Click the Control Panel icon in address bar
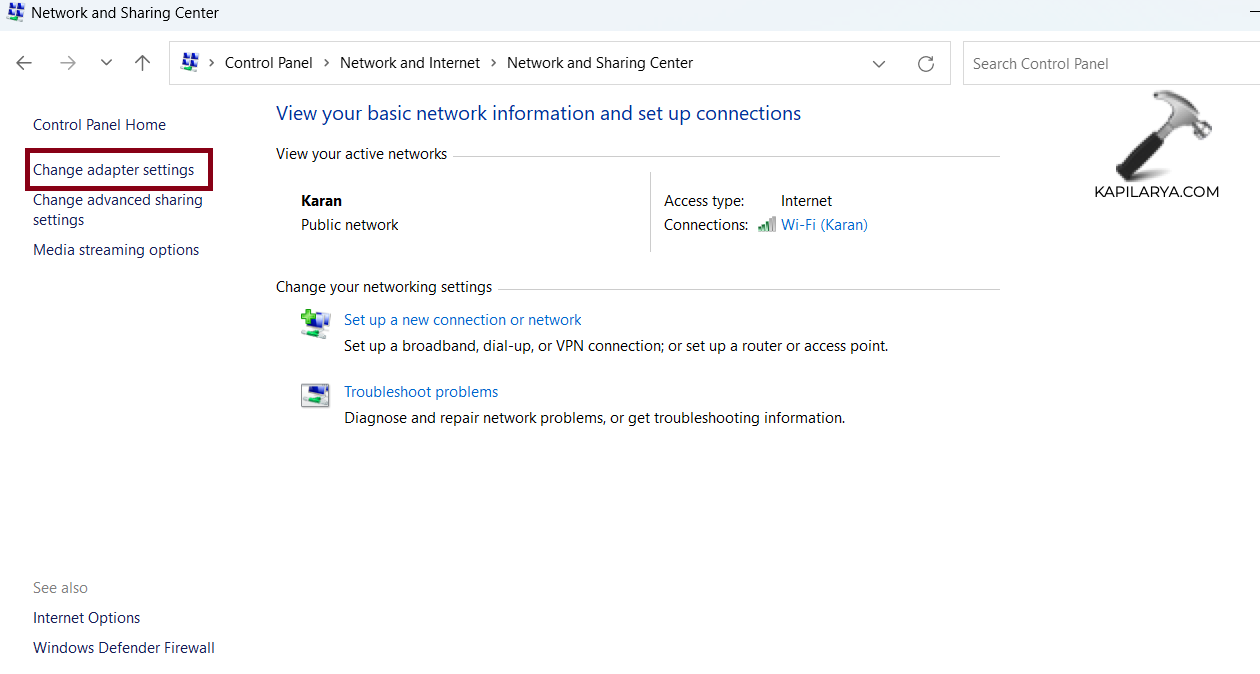1260x674 pixels. (190, 63)
